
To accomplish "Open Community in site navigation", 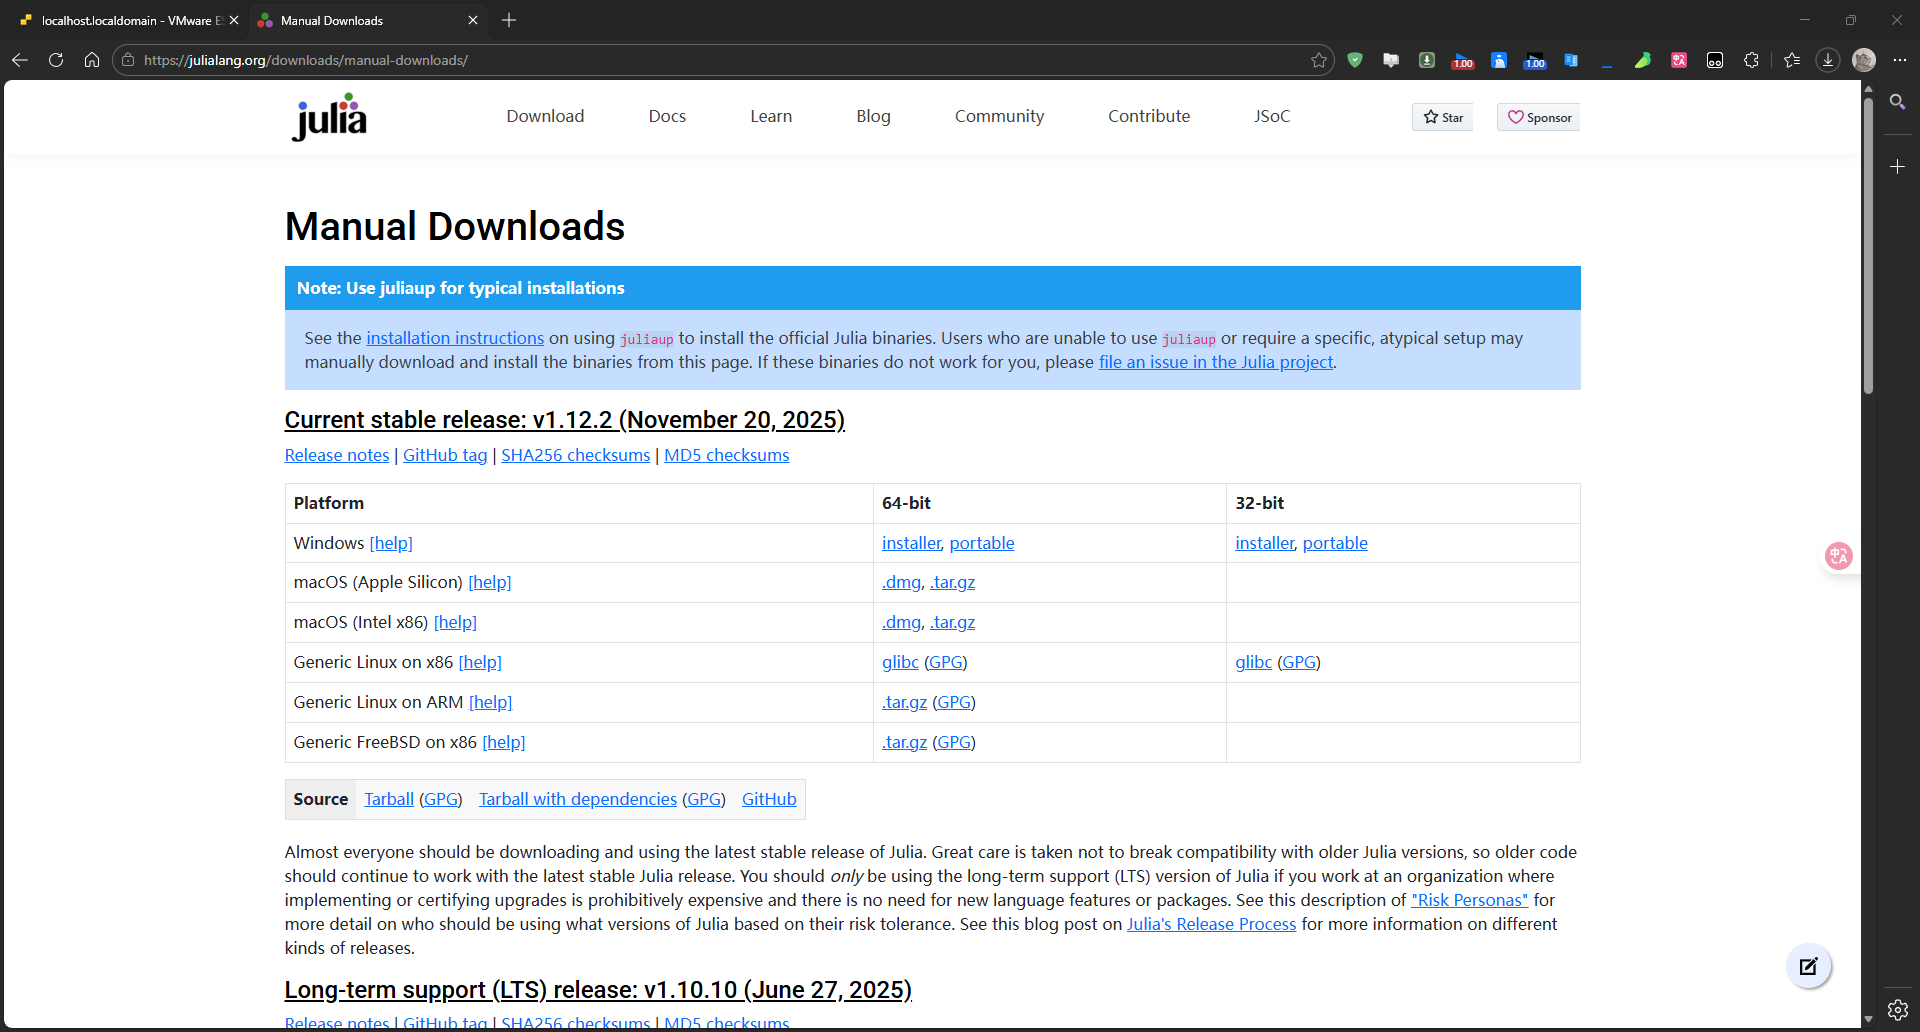I will [999, 116].
